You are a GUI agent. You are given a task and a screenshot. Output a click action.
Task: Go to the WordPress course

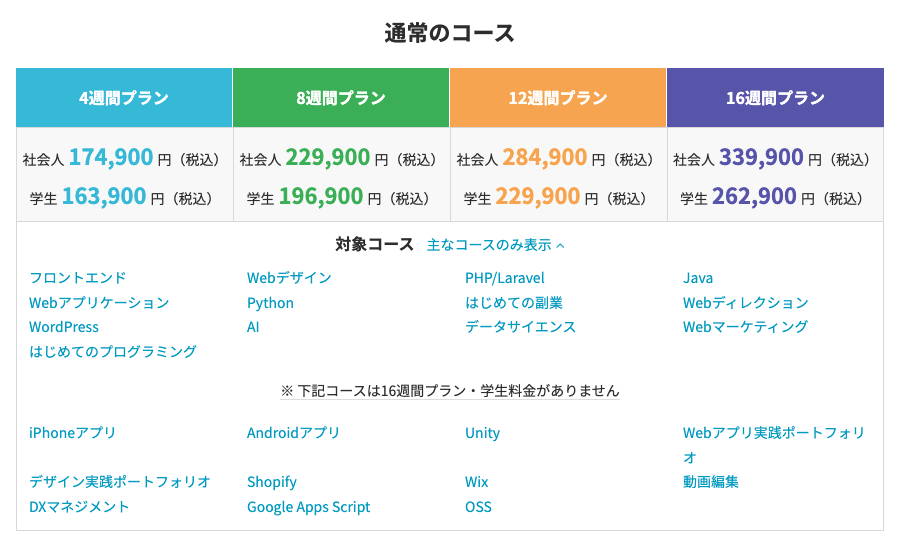click(x=64, y=327)
